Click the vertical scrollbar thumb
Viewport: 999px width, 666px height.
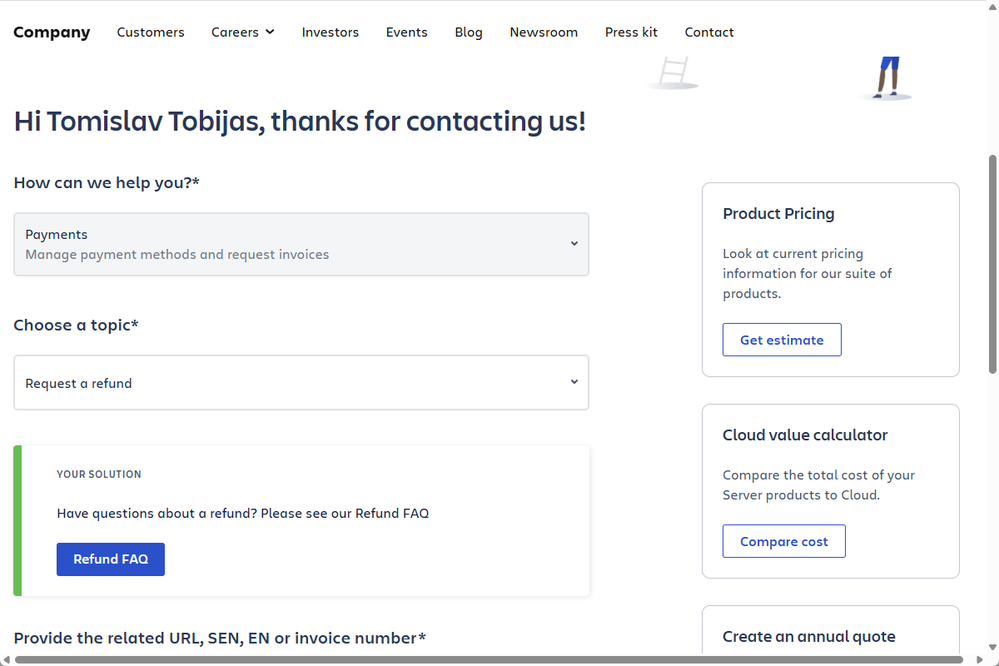point(993,264)
